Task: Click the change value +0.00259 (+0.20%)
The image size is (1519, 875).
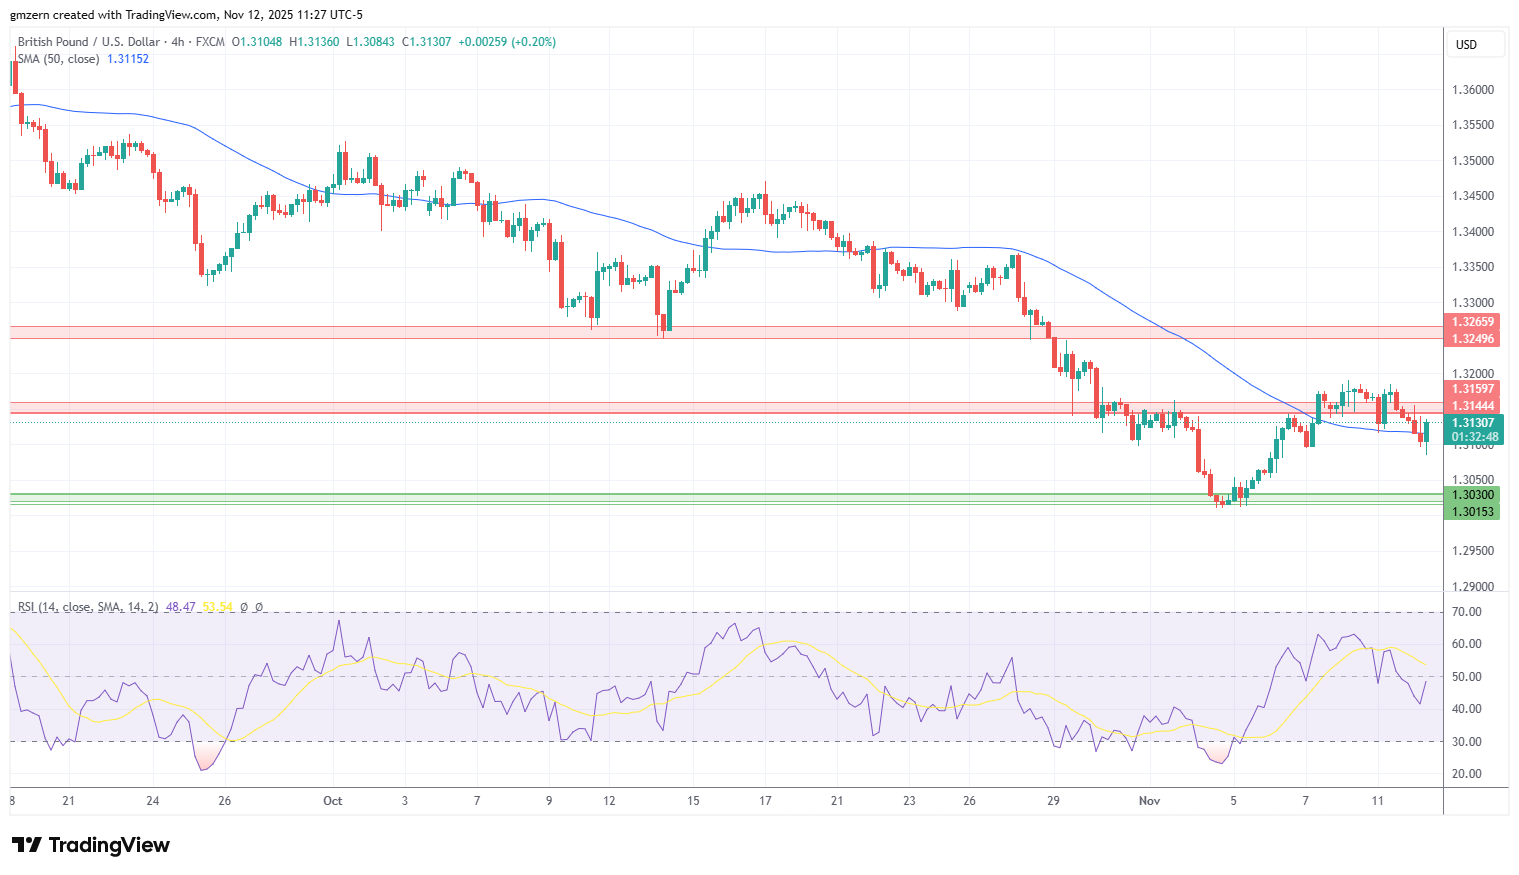Action: coord(507,42)
